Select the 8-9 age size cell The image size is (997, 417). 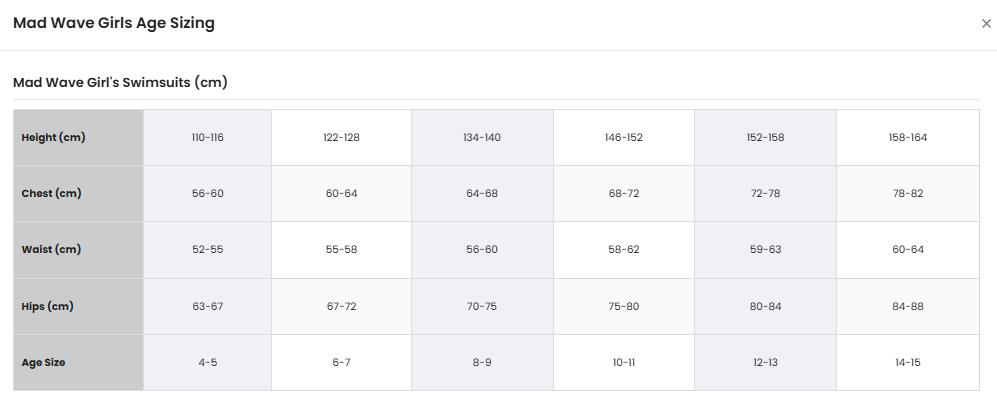[482, 362]
